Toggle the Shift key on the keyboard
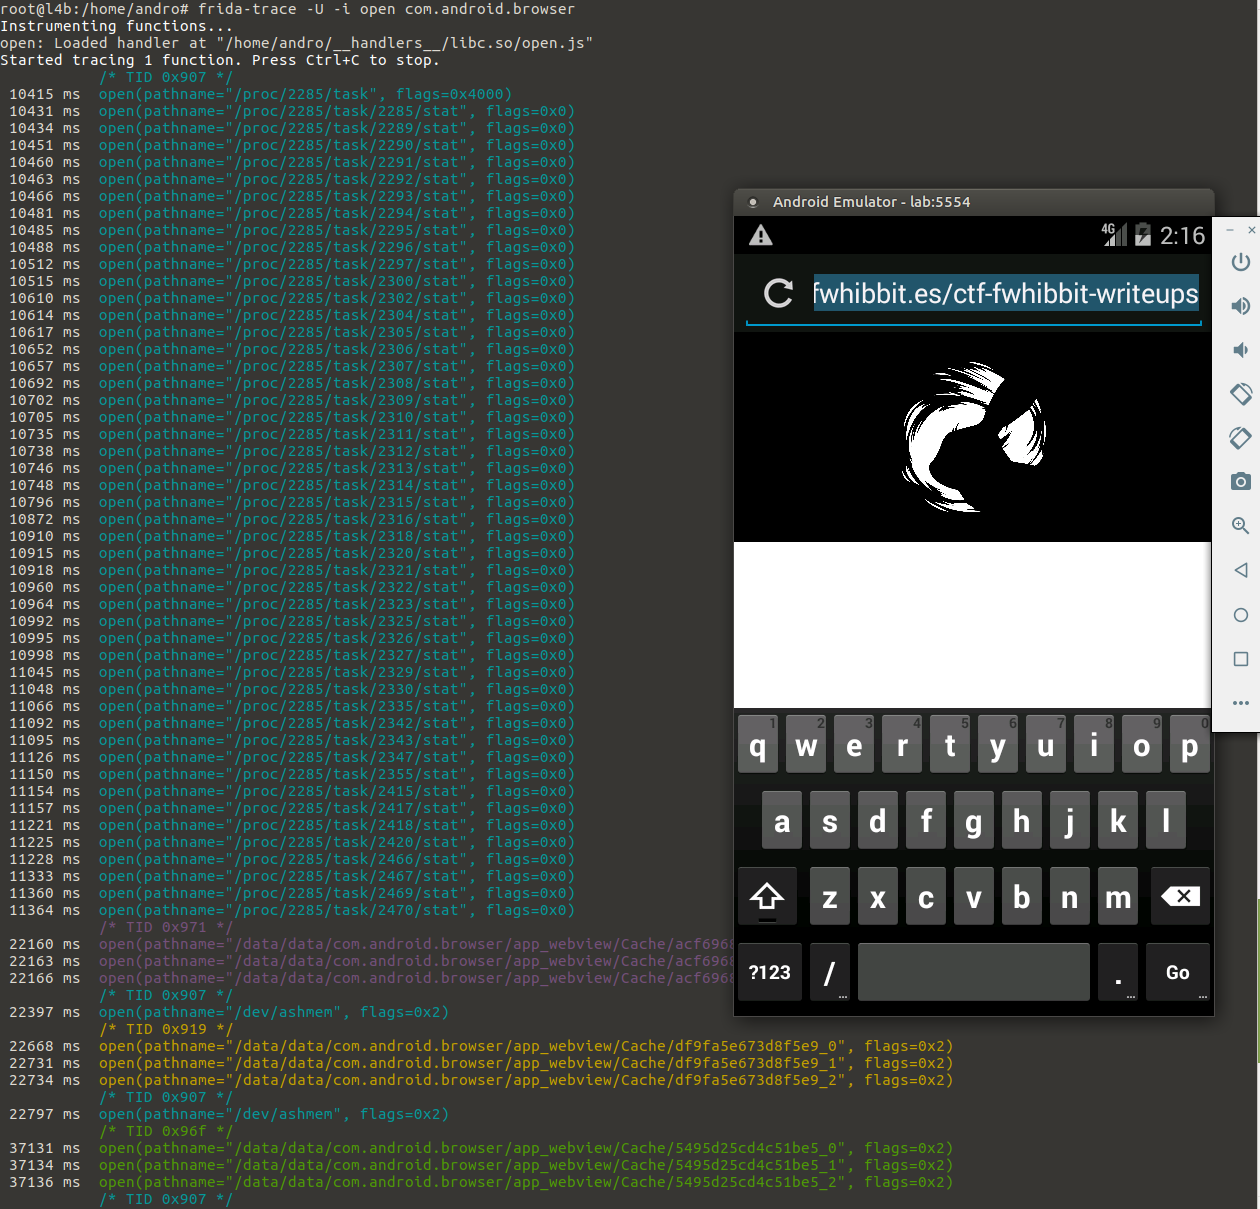 click(x=767, y=896)
